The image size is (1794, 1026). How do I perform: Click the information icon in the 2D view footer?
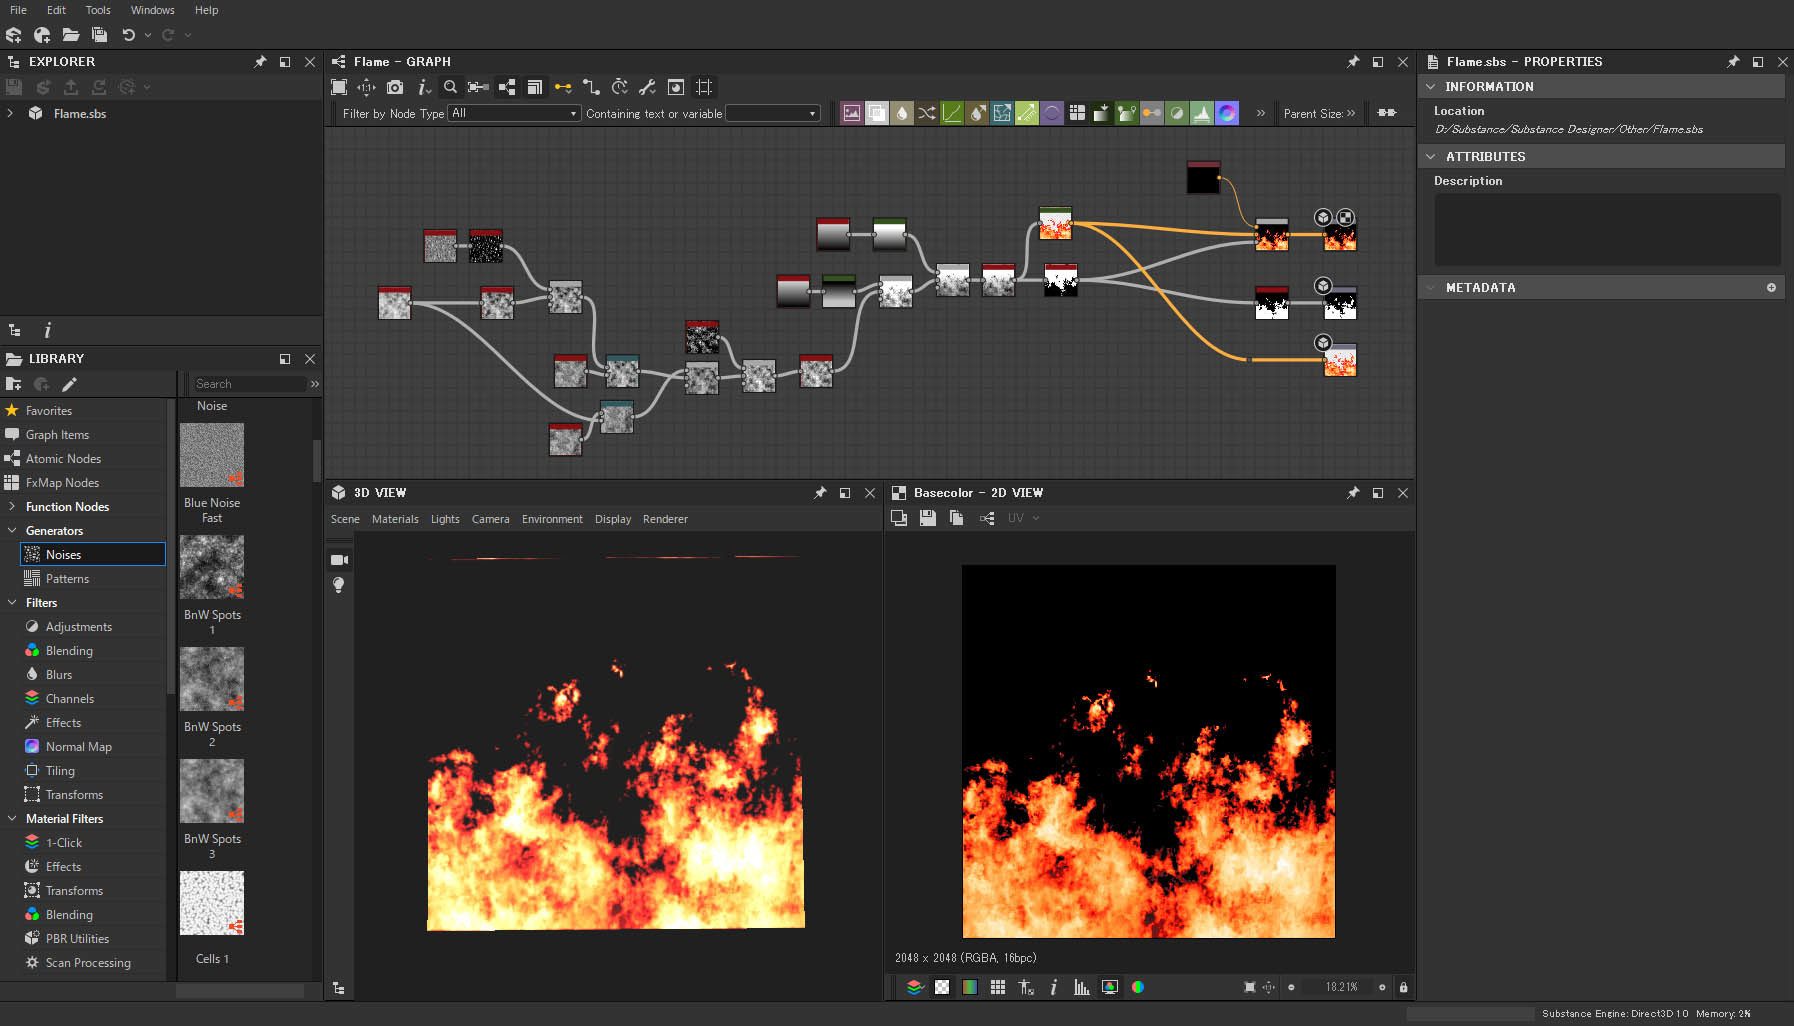pyautogui.click(x=1053, y=987)
